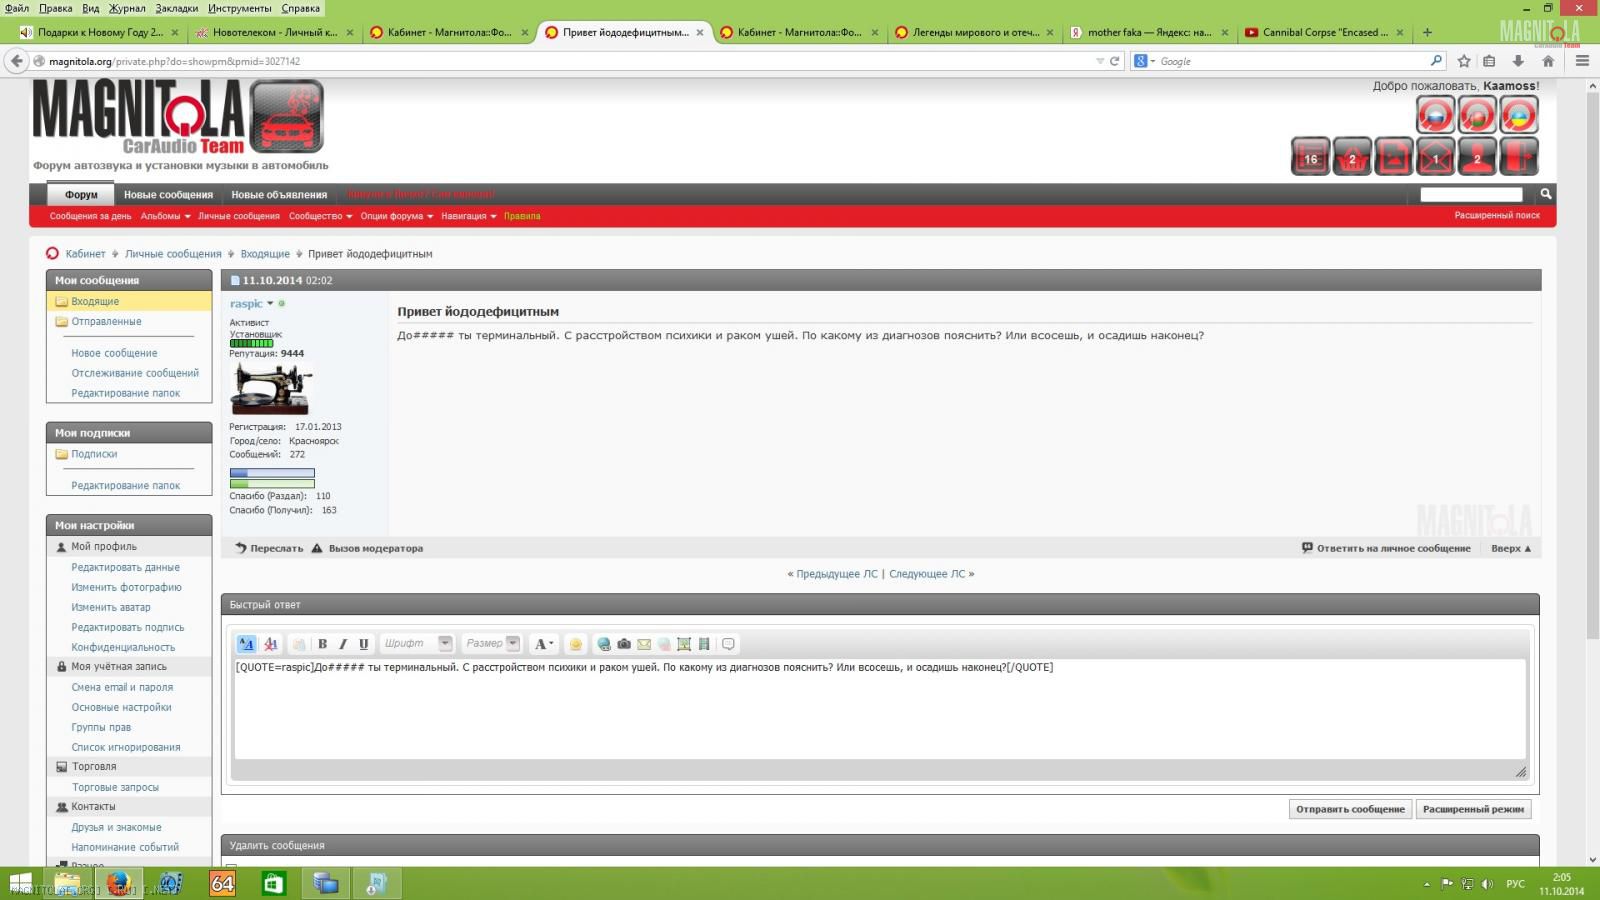Open the font family dropdown
Viewport: 1600px width, 900px height.
point(417,644)
